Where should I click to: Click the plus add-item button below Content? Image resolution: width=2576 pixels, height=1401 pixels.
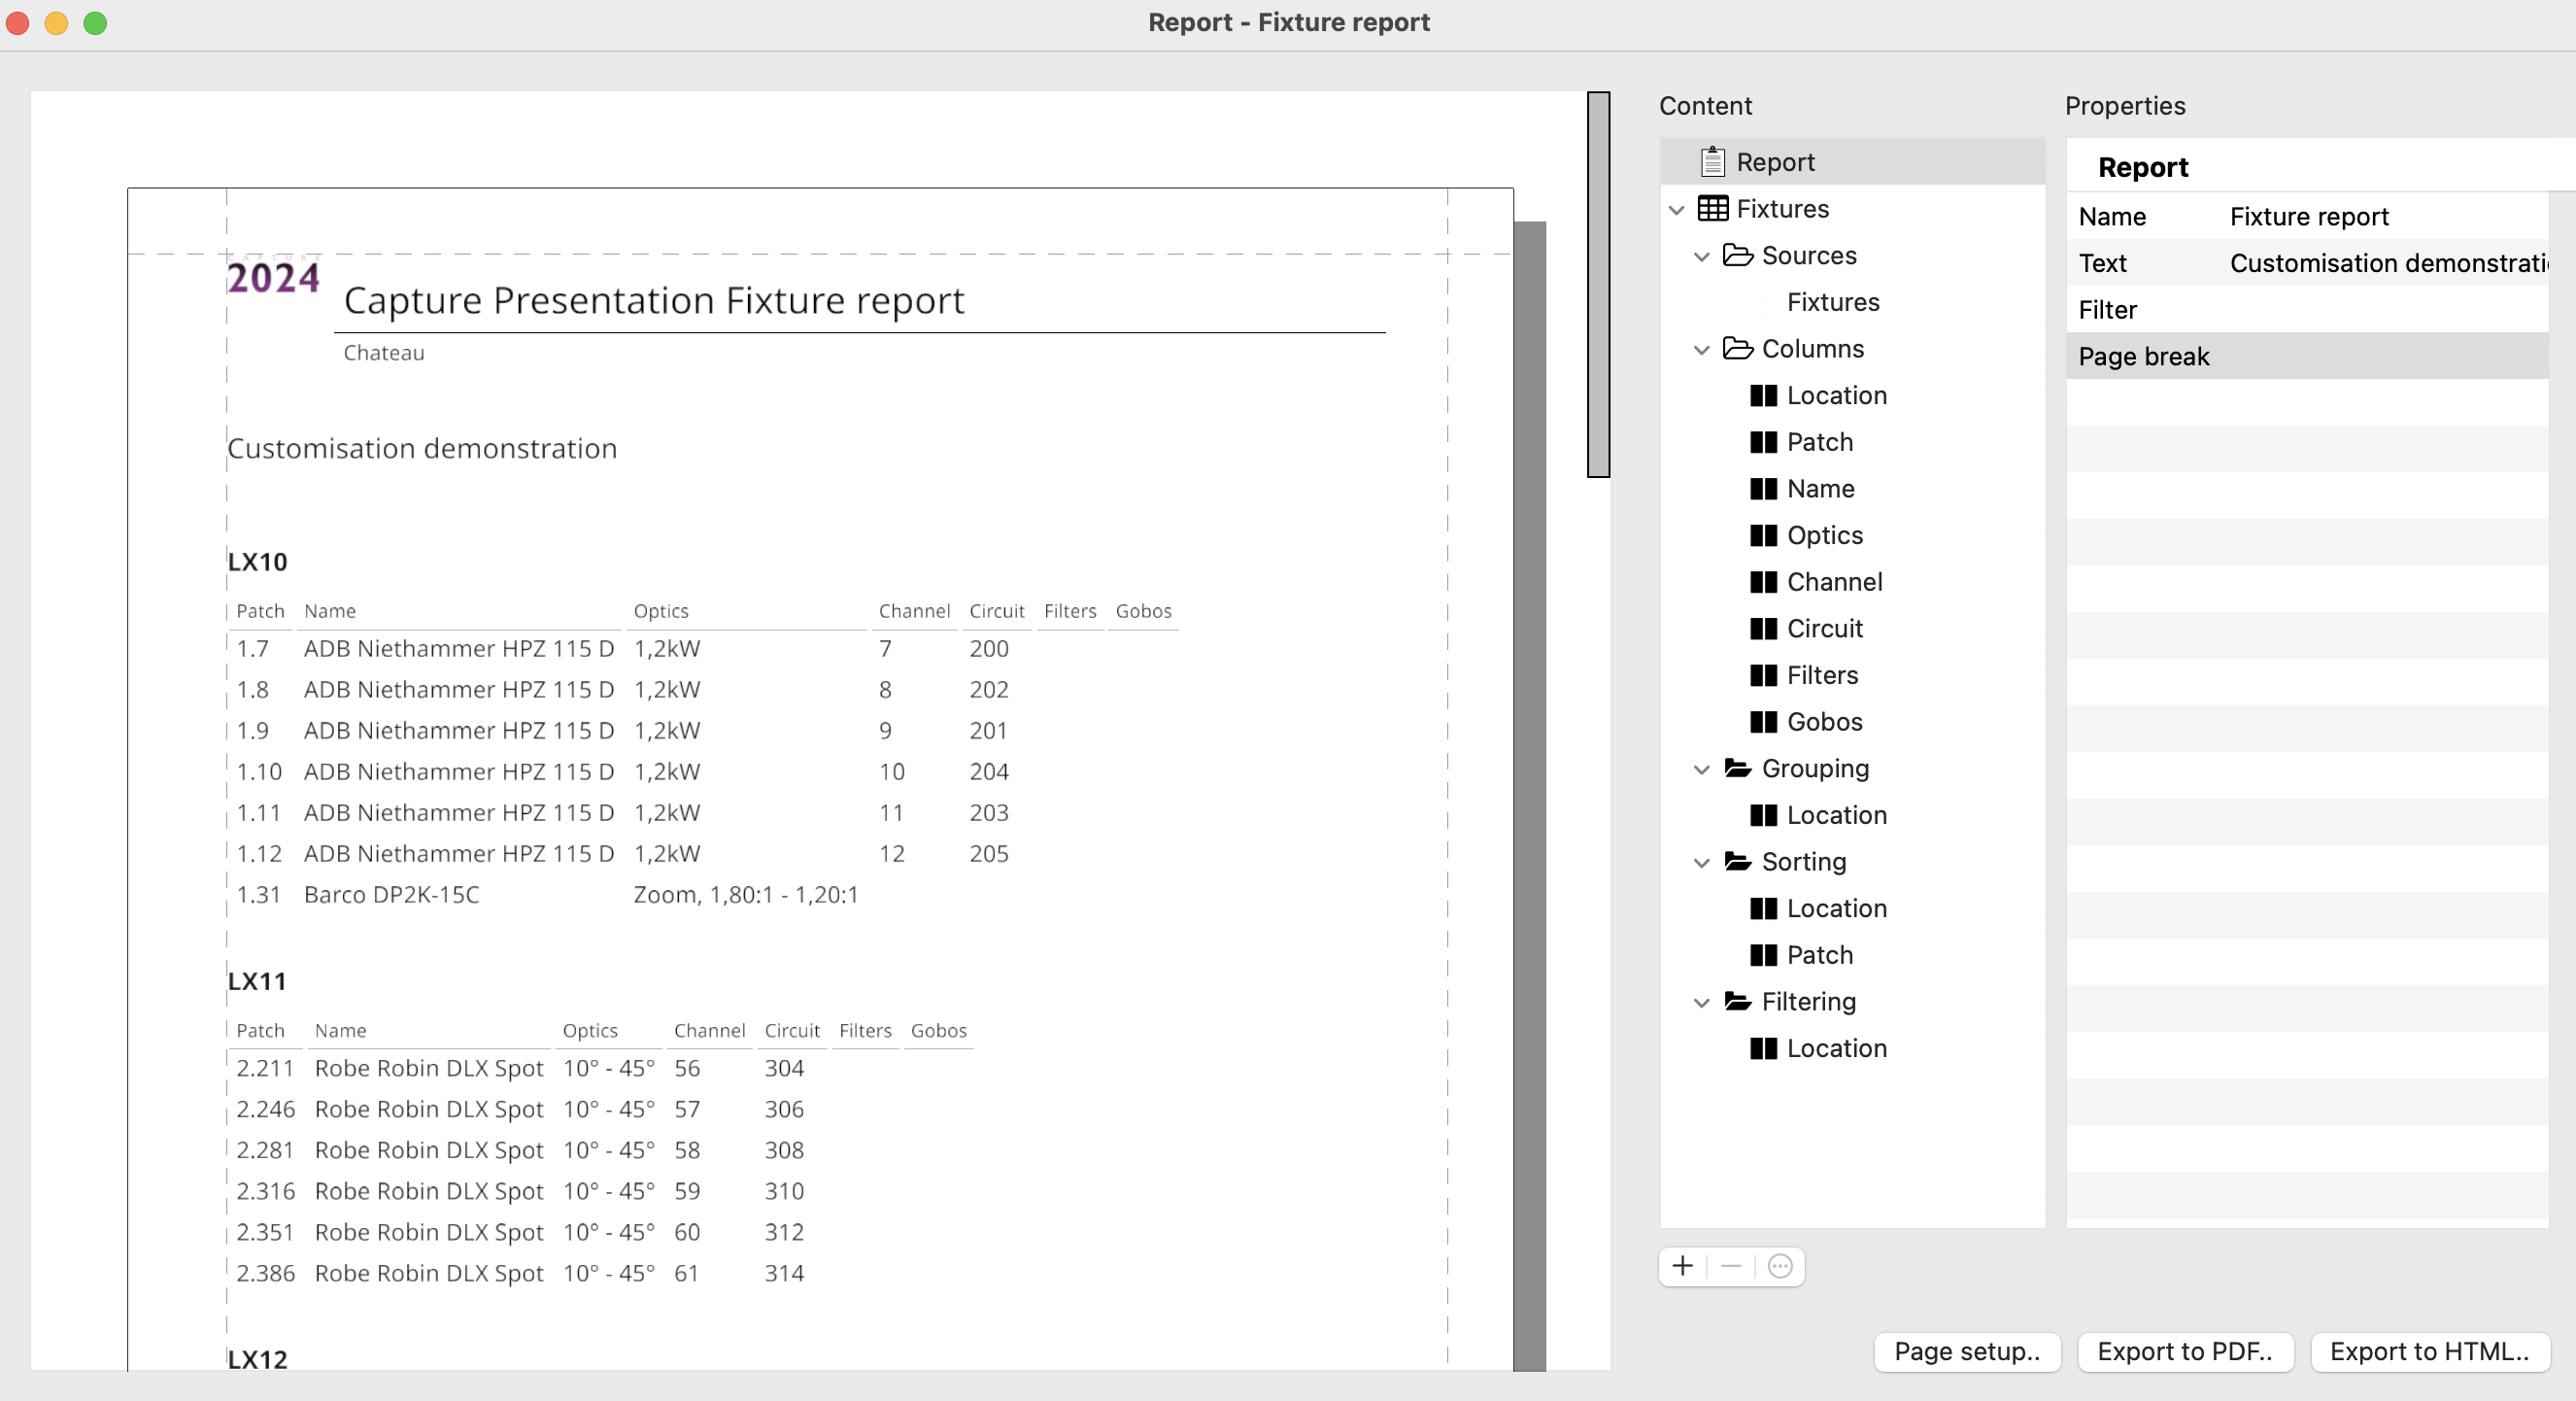click(1682, 1266)
